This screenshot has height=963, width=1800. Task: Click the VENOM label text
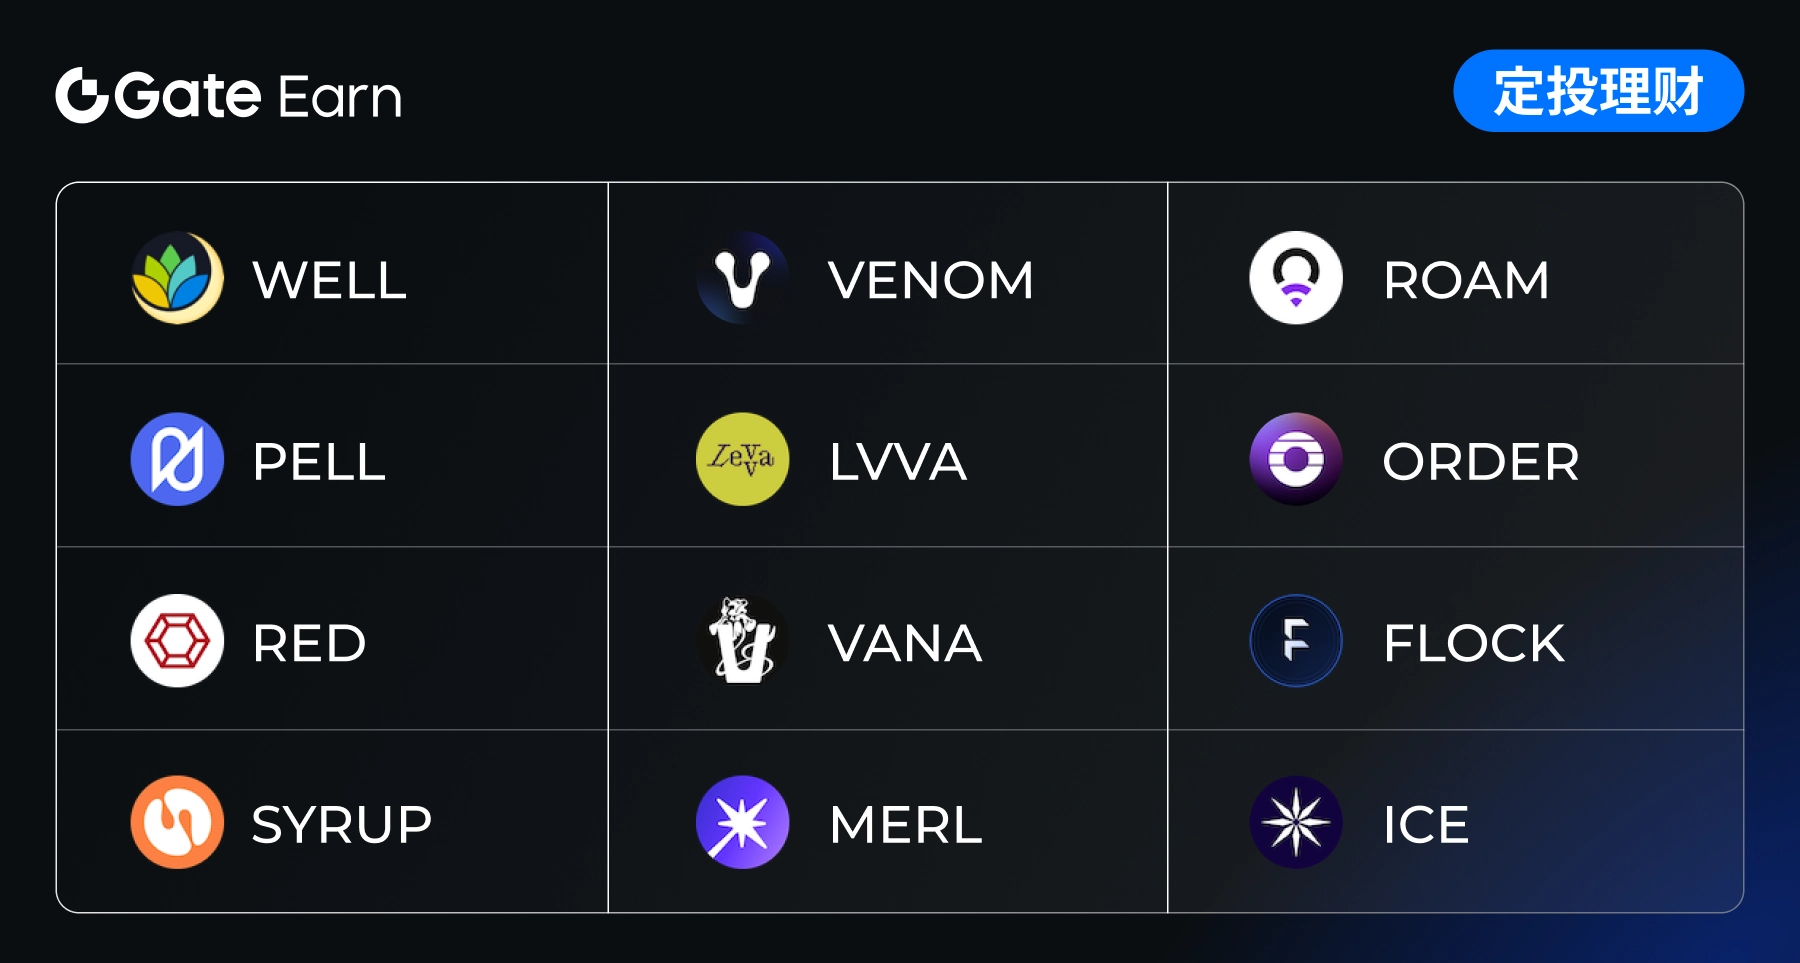(931, 280)
